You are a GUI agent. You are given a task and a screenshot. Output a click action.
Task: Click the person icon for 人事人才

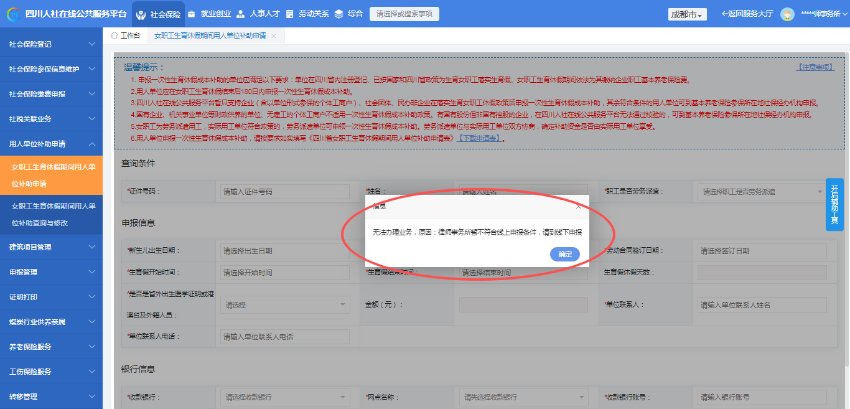240,15
